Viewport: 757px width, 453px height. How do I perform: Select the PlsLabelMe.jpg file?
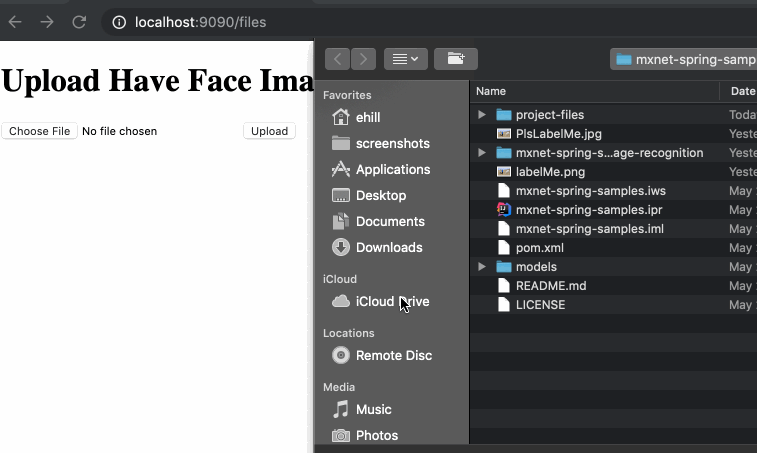coord(614,134)
